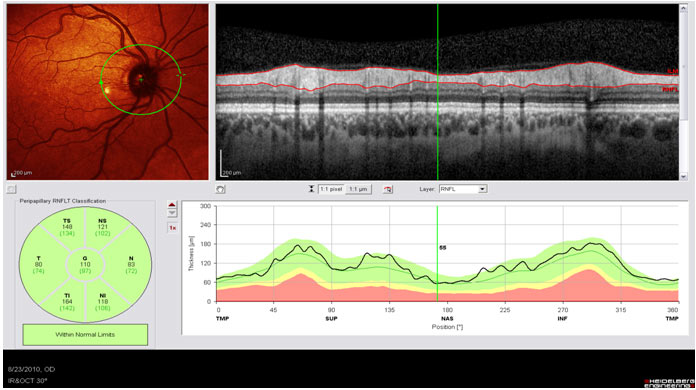The image size is (696, 390).
Task: Click the fundus infrared image thumbnail
Action: pos(107,92)
